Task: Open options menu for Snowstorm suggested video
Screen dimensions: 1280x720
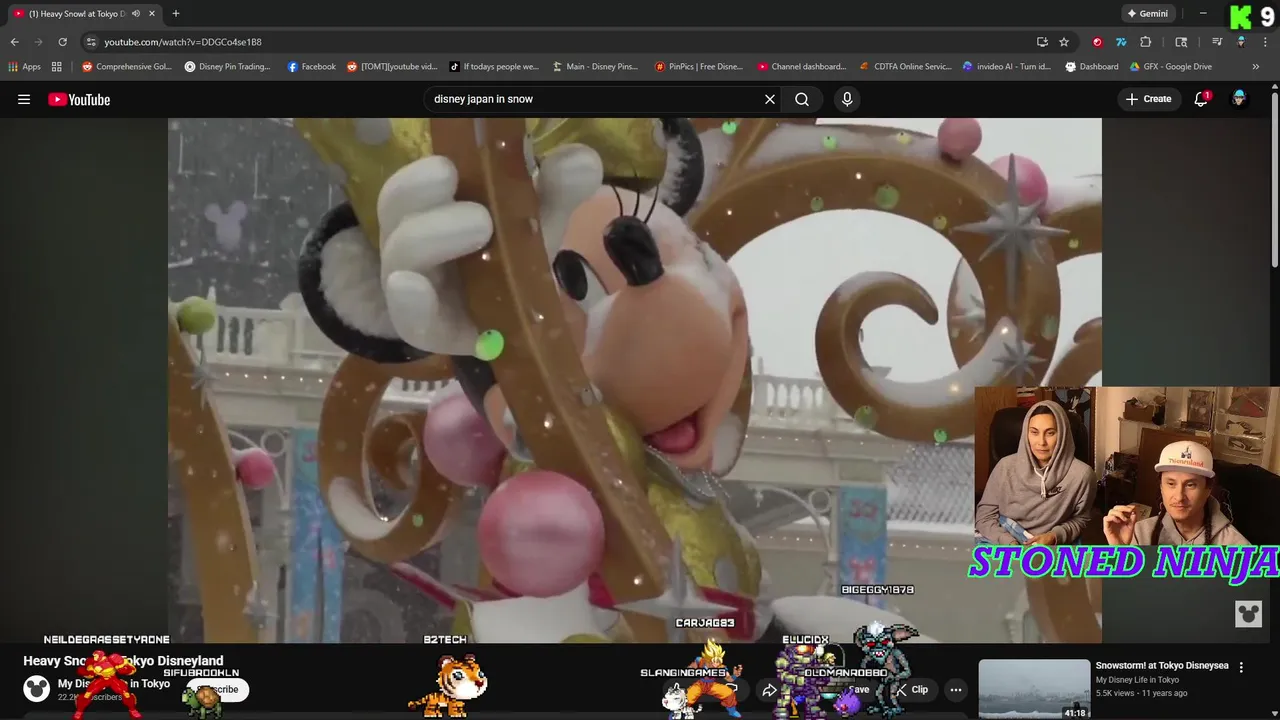Action: pyautogui.click(x=1241, y=667)
